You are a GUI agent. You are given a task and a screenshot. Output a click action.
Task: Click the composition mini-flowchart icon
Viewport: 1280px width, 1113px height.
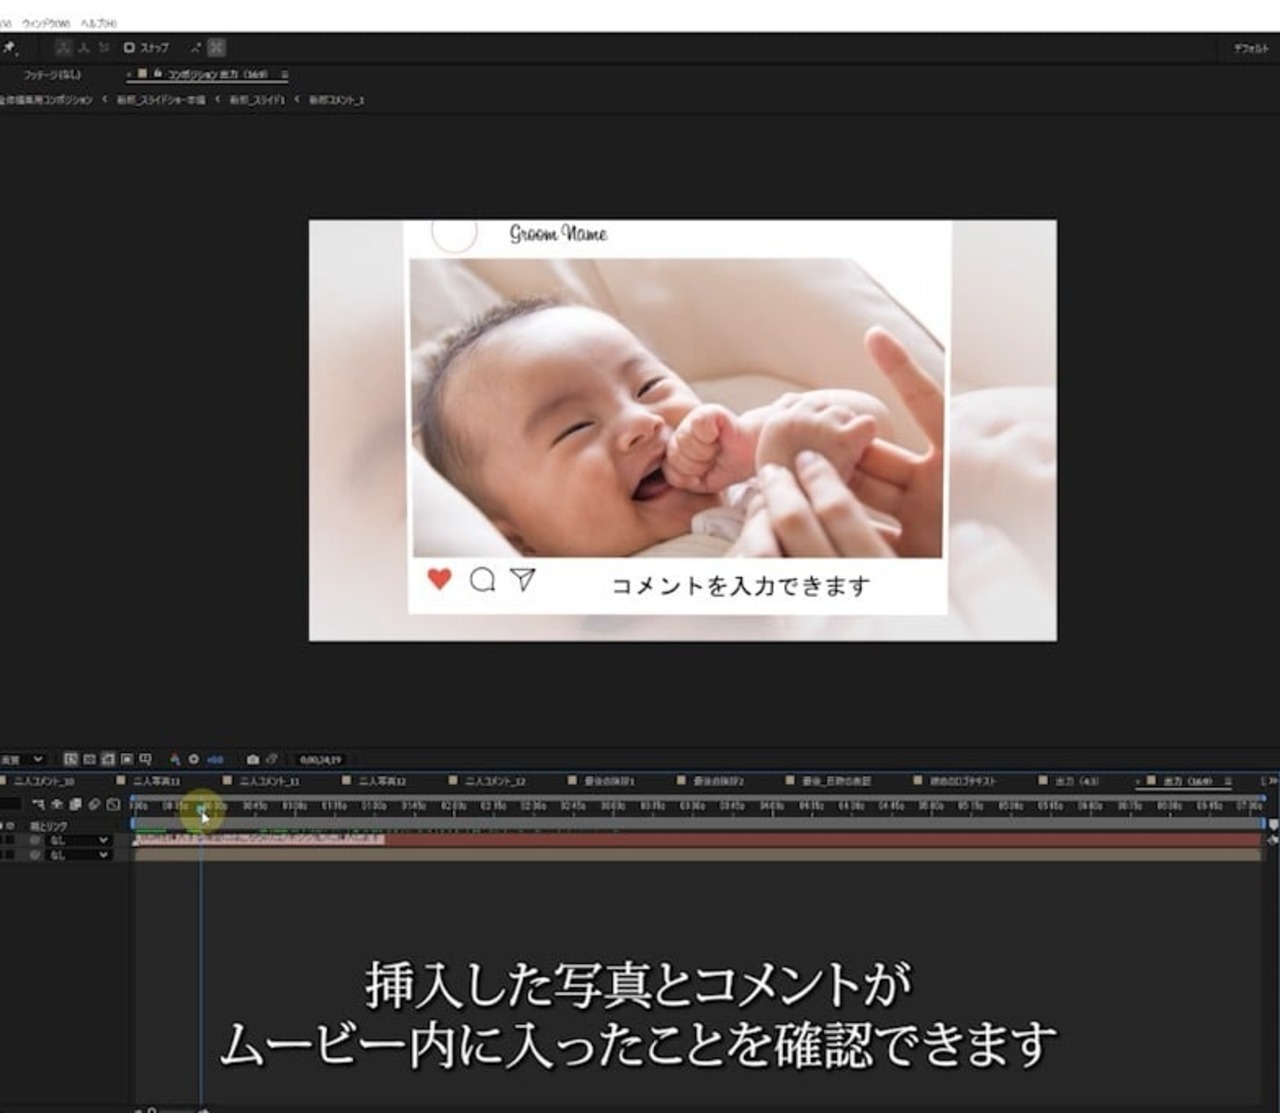pyautogui.click(x=39, y=804)
